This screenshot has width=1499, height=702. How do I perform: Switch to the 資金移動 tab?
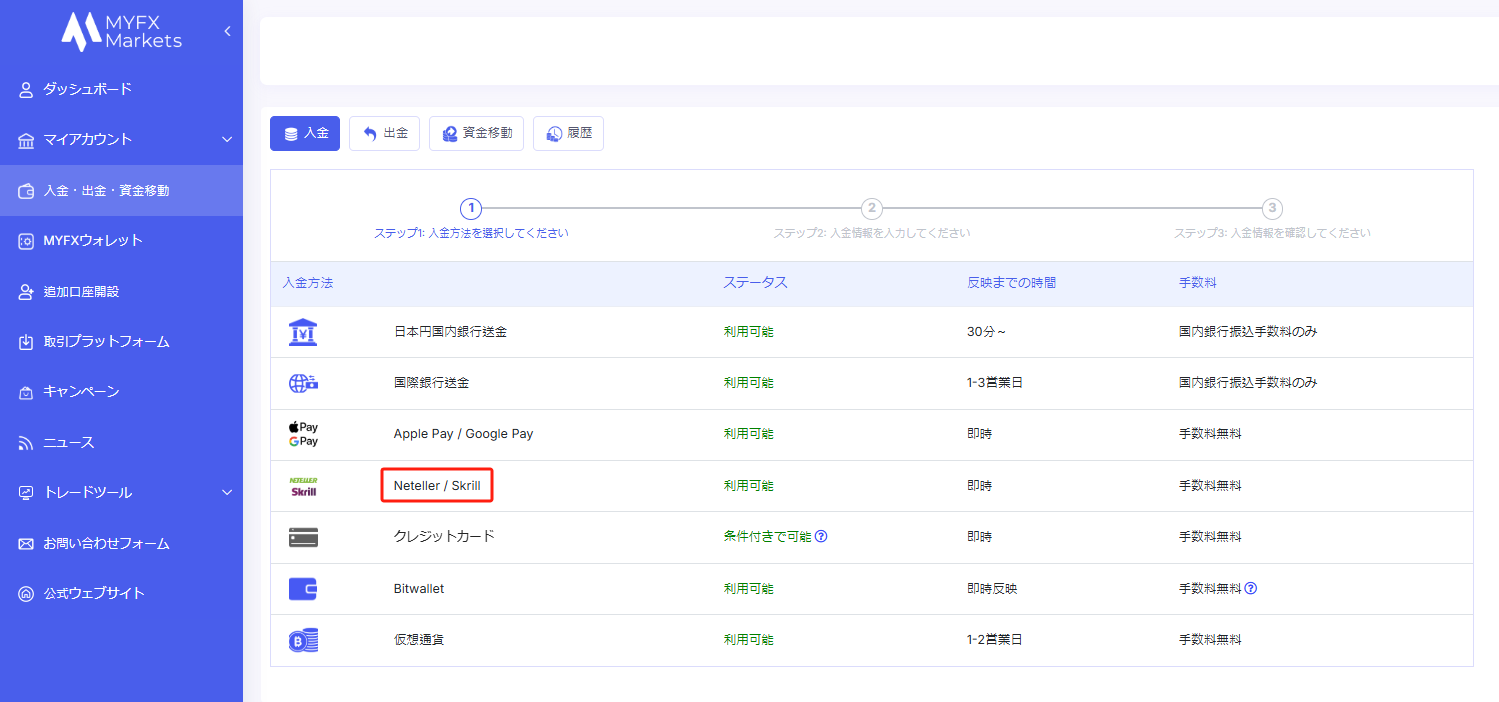click(476, 133)
